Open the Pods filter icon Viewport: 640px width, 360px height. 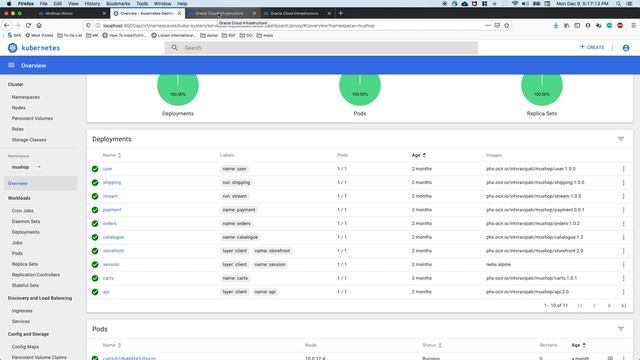(x=621, y=329)
